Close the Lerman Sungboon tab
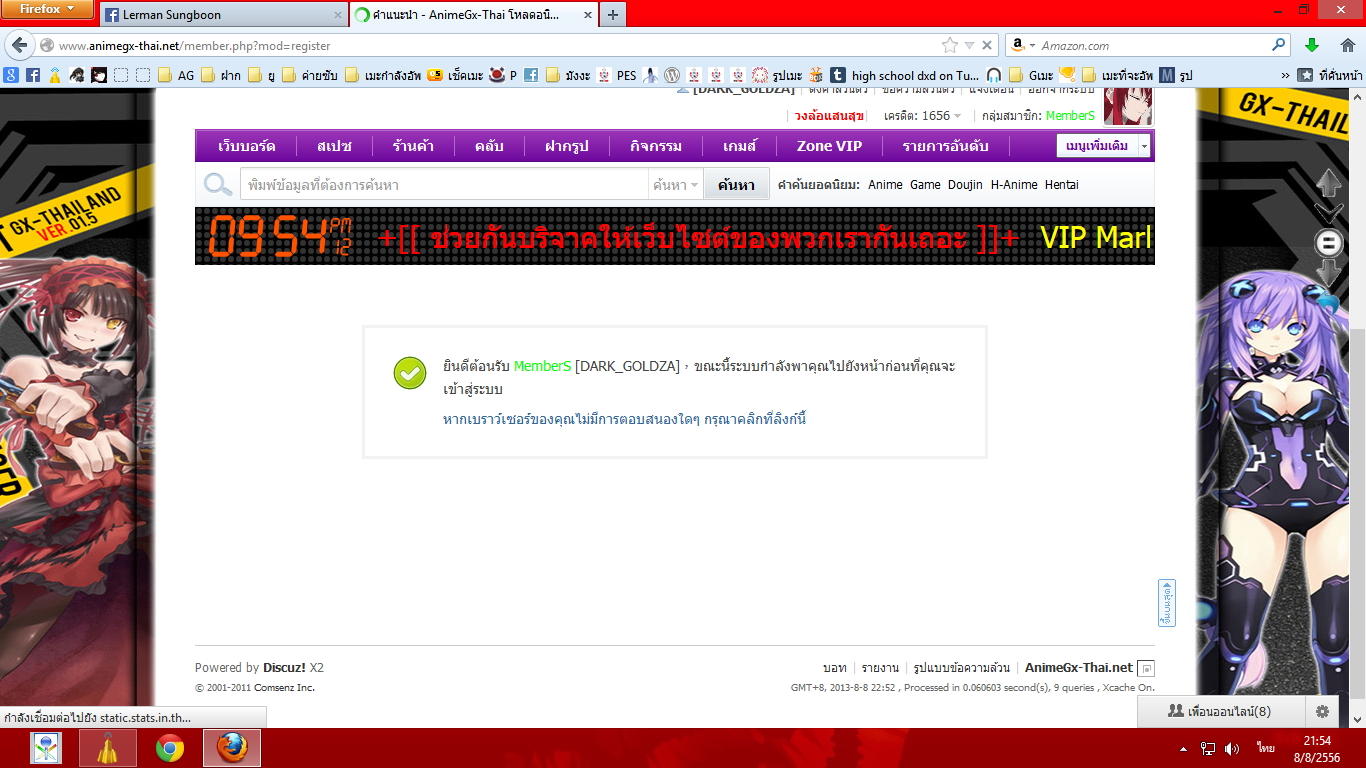The height and width of the screenshot is (768, 1366). 336,15
